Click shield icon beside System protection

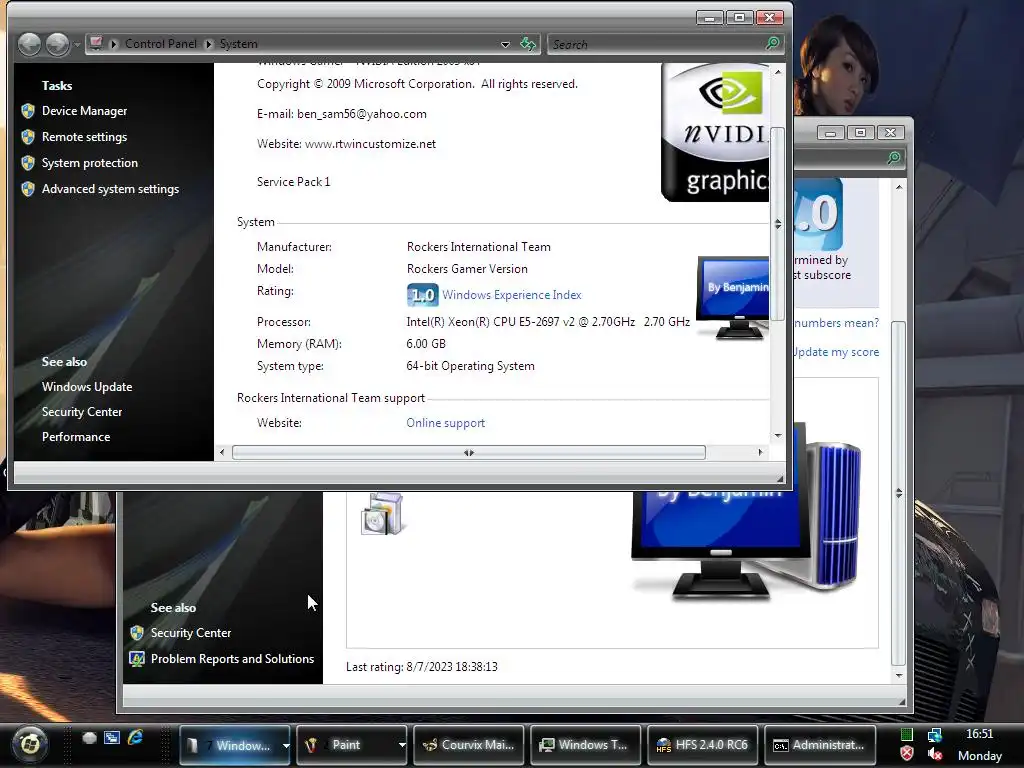(x=27, y=163)
